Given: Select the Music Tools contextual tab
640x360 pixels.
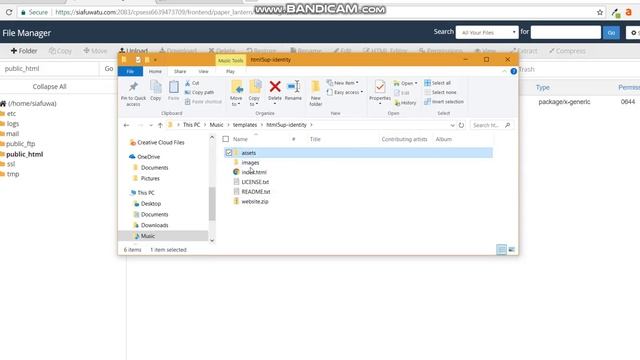Looking at the screenshot, I should click(231, 60).
